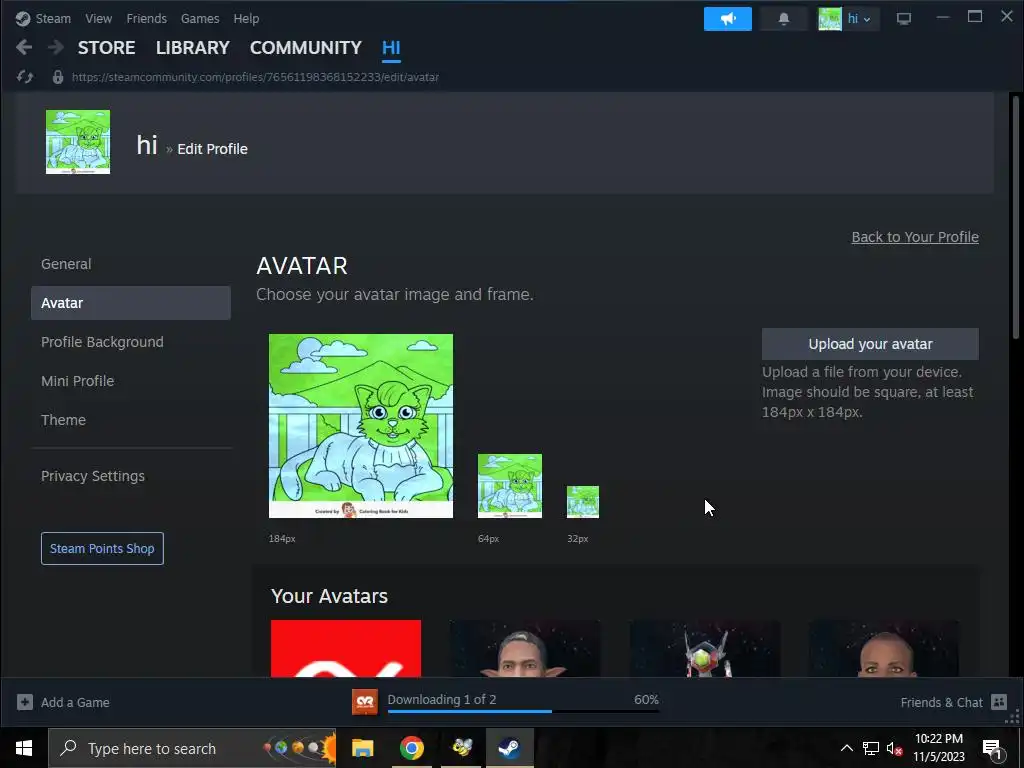The height and width of the screenshot is (768, 1024).
Task: Select Avatar in the profile sidebar
Action: click(x=131, y=303)
